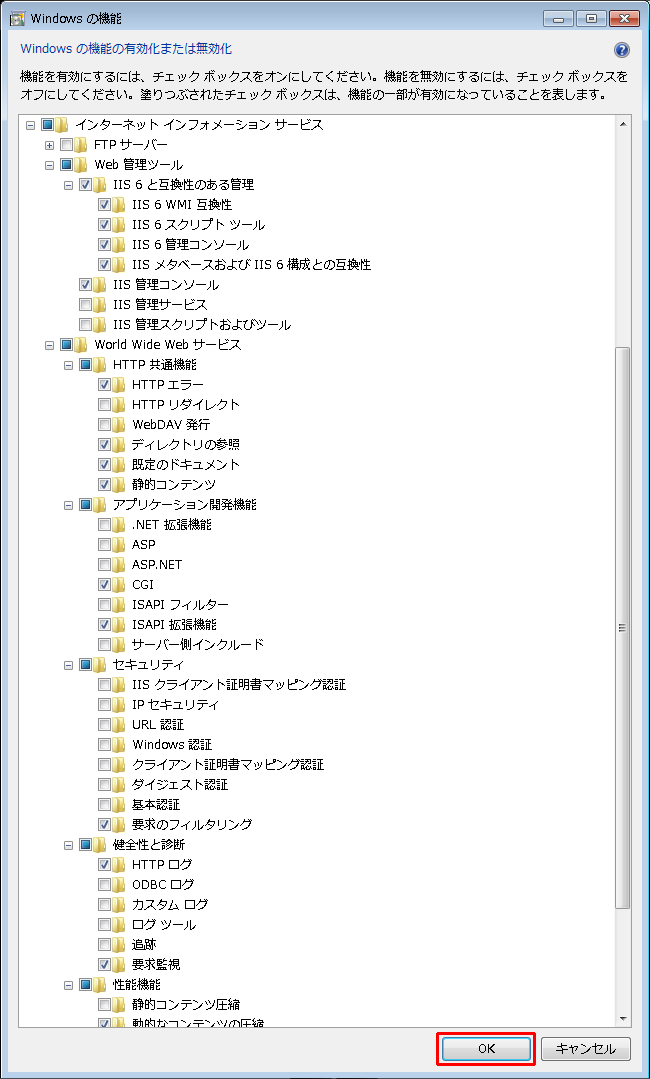Click the scrollbar down arrow

[x=623, y=1018]
